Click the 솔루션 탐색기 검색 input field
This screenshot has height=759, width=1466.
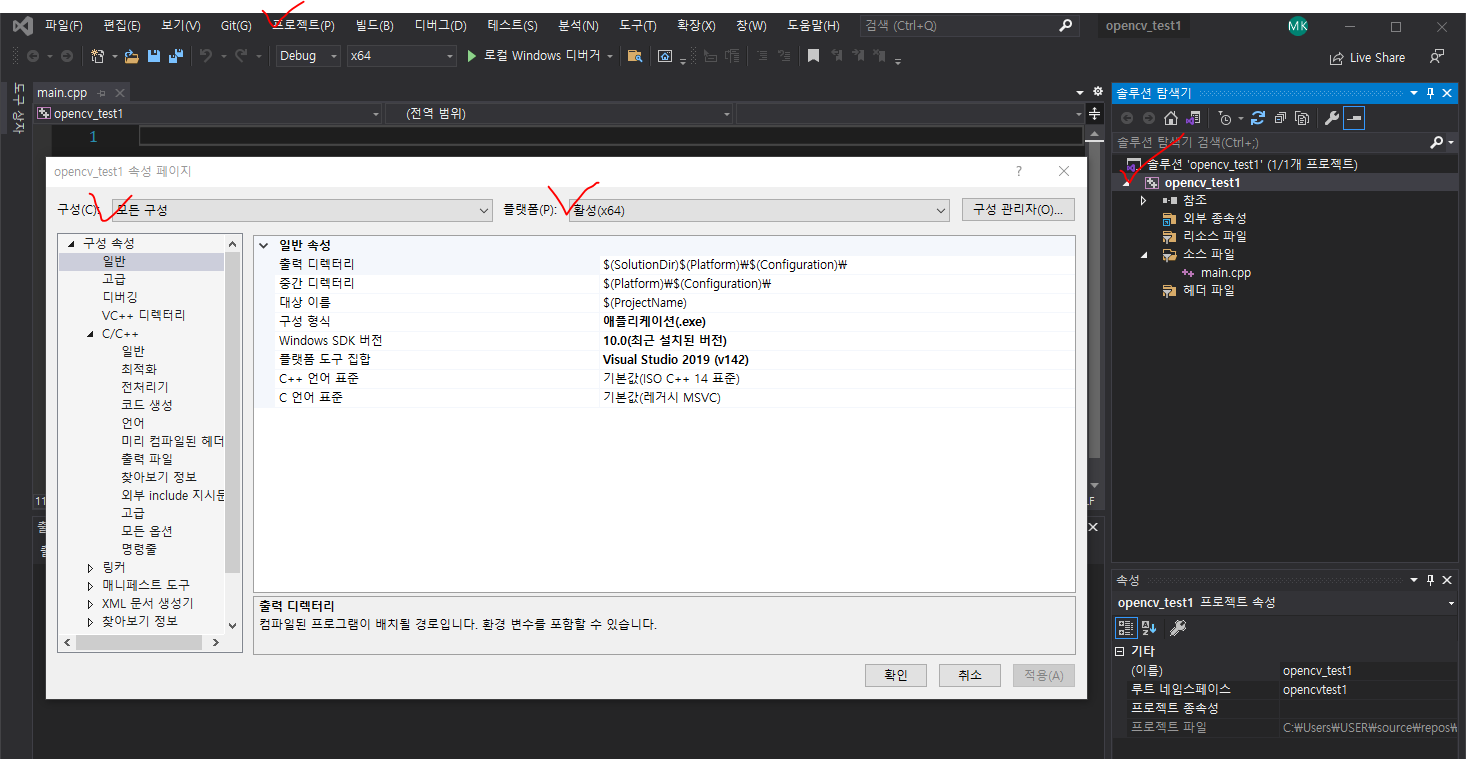pos(1271,143)
